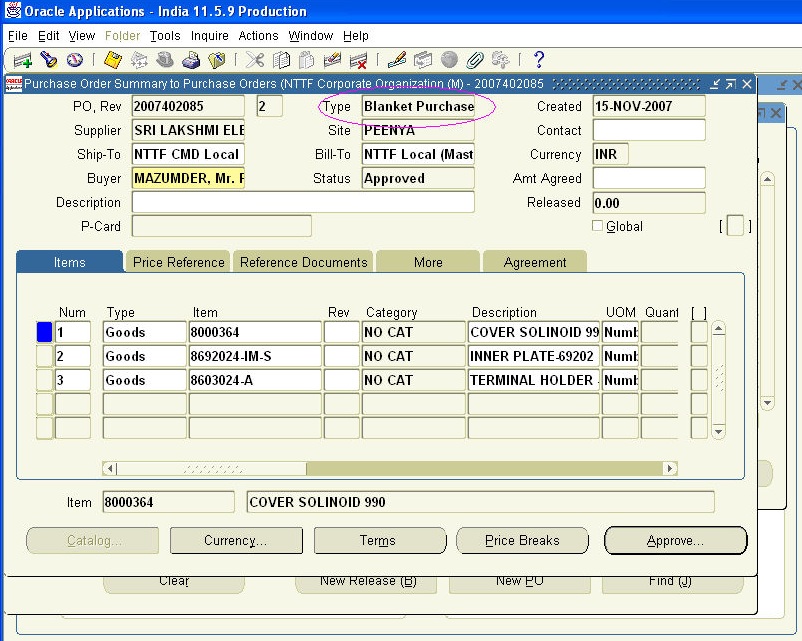Screen dimensions: 802x641
Task: Switch to the Price Reference tab
Action: tap(177, 261)
